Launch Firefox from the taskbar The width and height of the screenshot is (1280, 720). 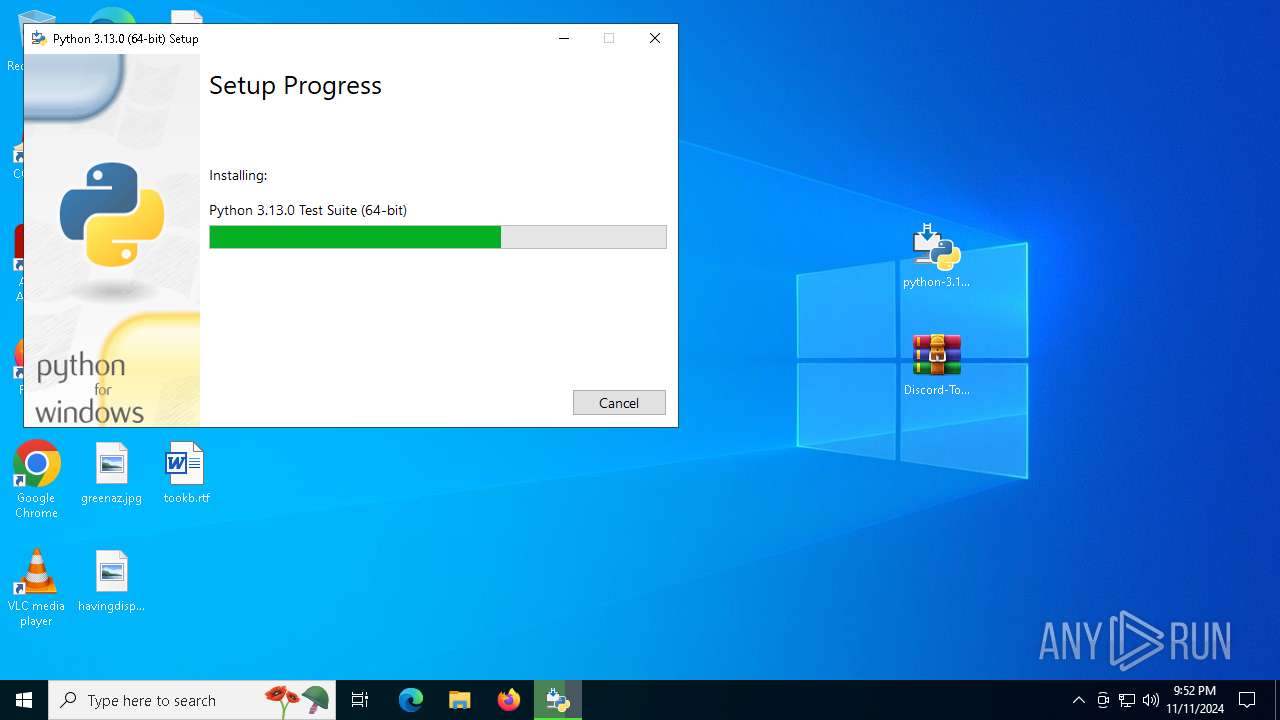tap(509, 700)
